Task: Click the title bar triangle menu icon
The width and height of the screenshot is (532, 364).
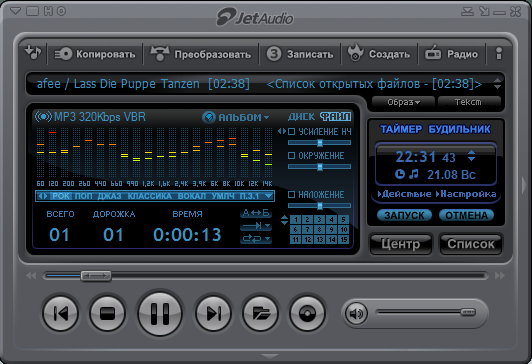Action: (15, 11)
